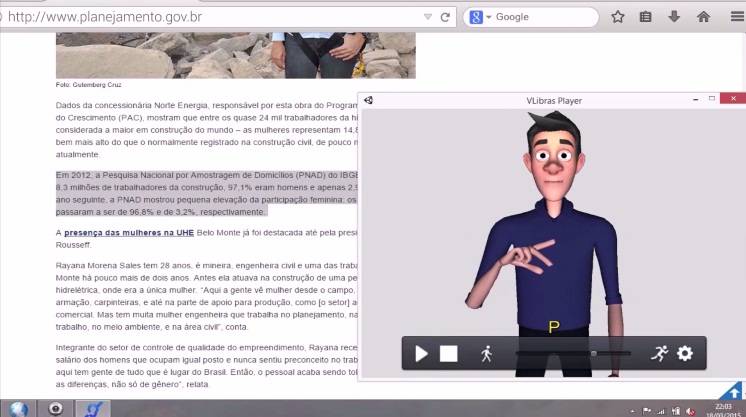This screenshot has width=746, height=417.
Task: Go to the Firefox home page
Action: click(x=703, y=17)
